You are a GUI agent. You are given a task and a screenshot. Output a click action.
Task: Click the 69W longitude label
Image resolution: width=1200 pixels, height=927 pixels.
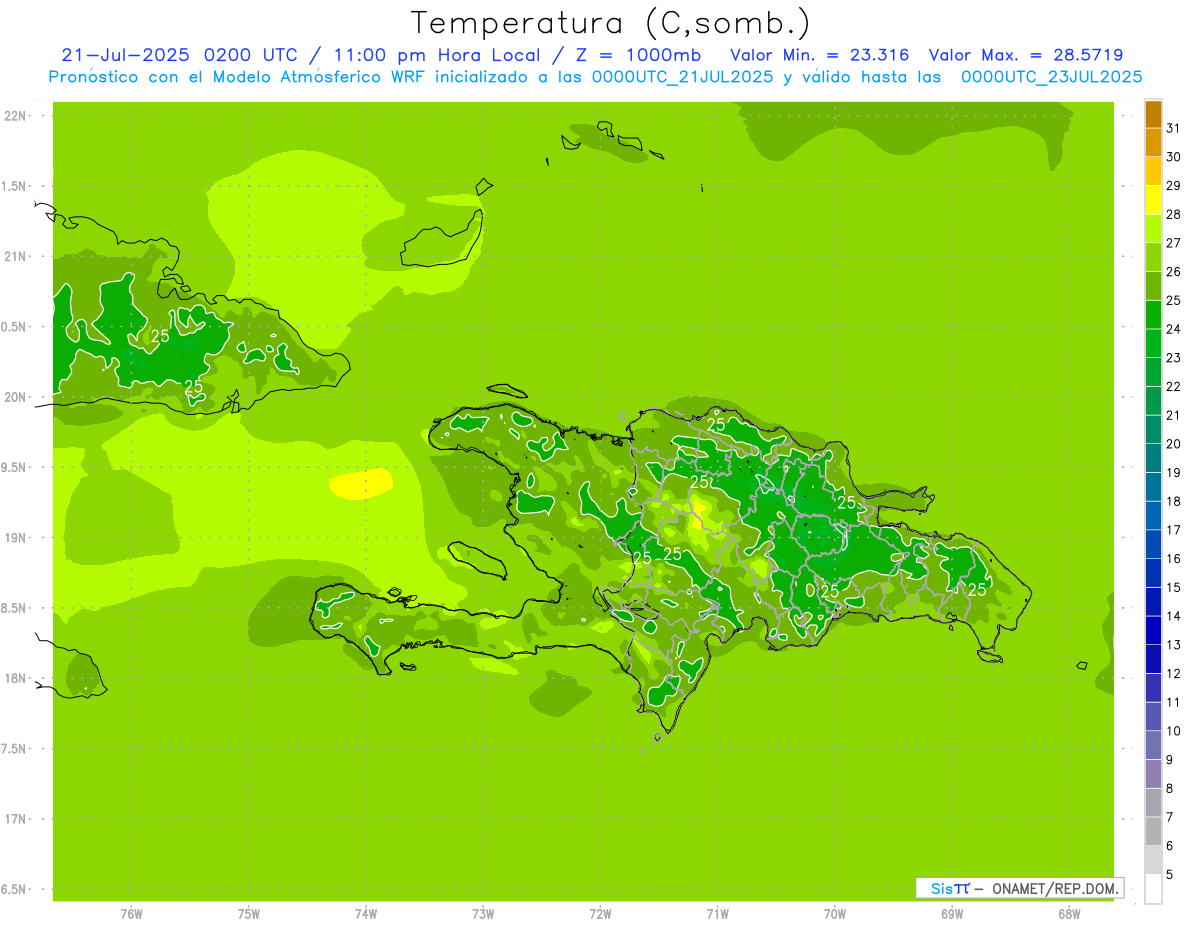point(952,914)
